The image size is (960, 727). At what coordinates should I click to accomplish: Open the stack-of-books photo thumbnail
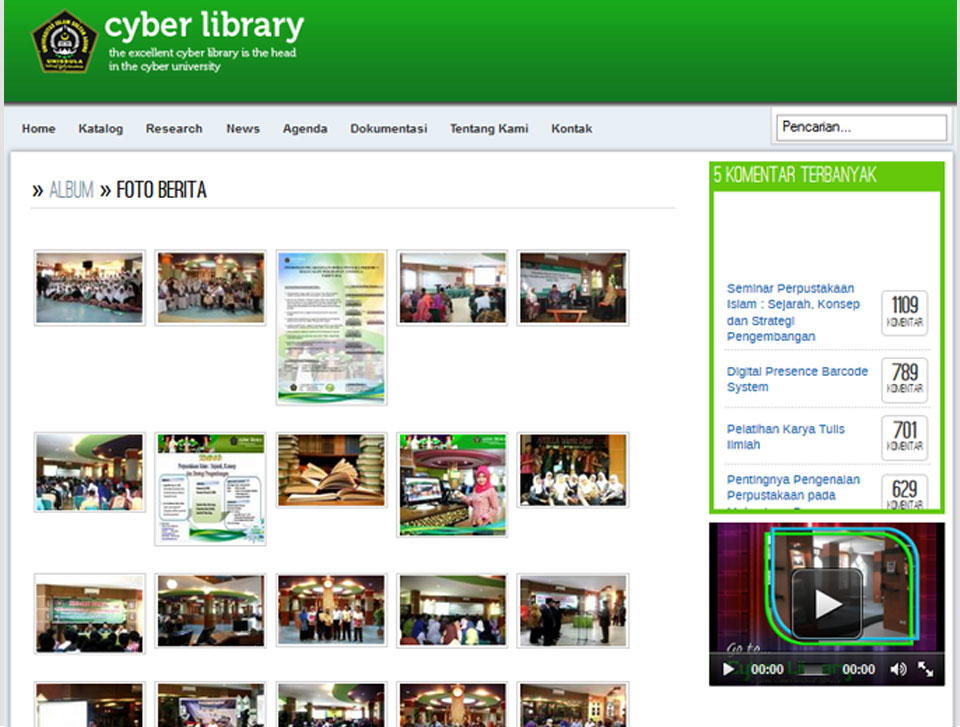coord(331,470)
